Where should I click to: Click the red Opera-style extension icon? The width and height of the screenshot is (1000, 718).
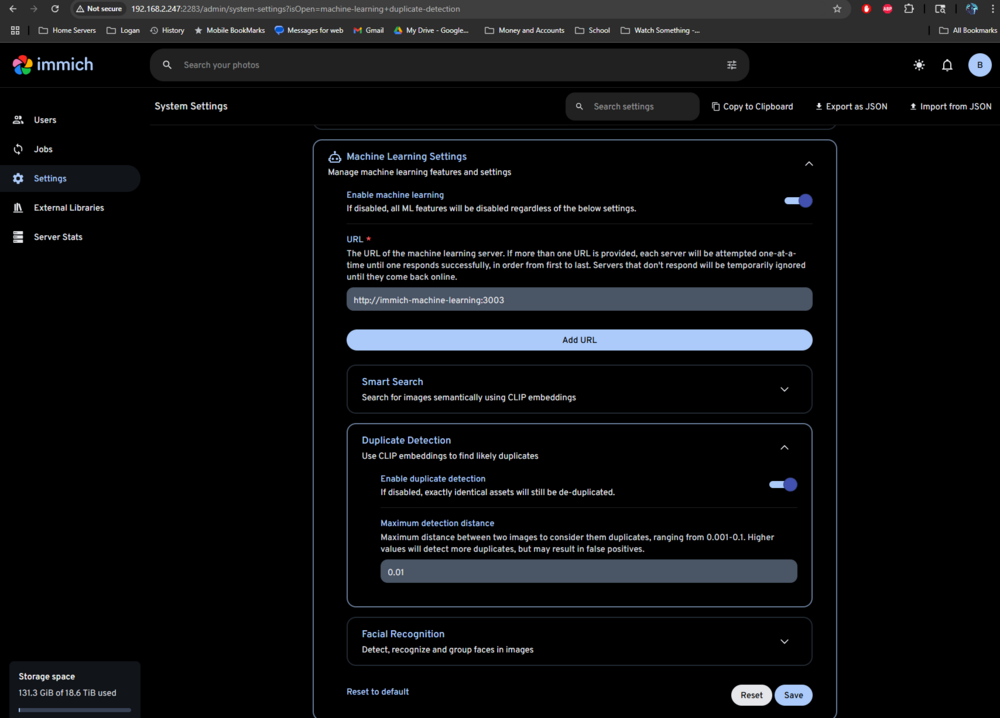click(x=866, y=9)
